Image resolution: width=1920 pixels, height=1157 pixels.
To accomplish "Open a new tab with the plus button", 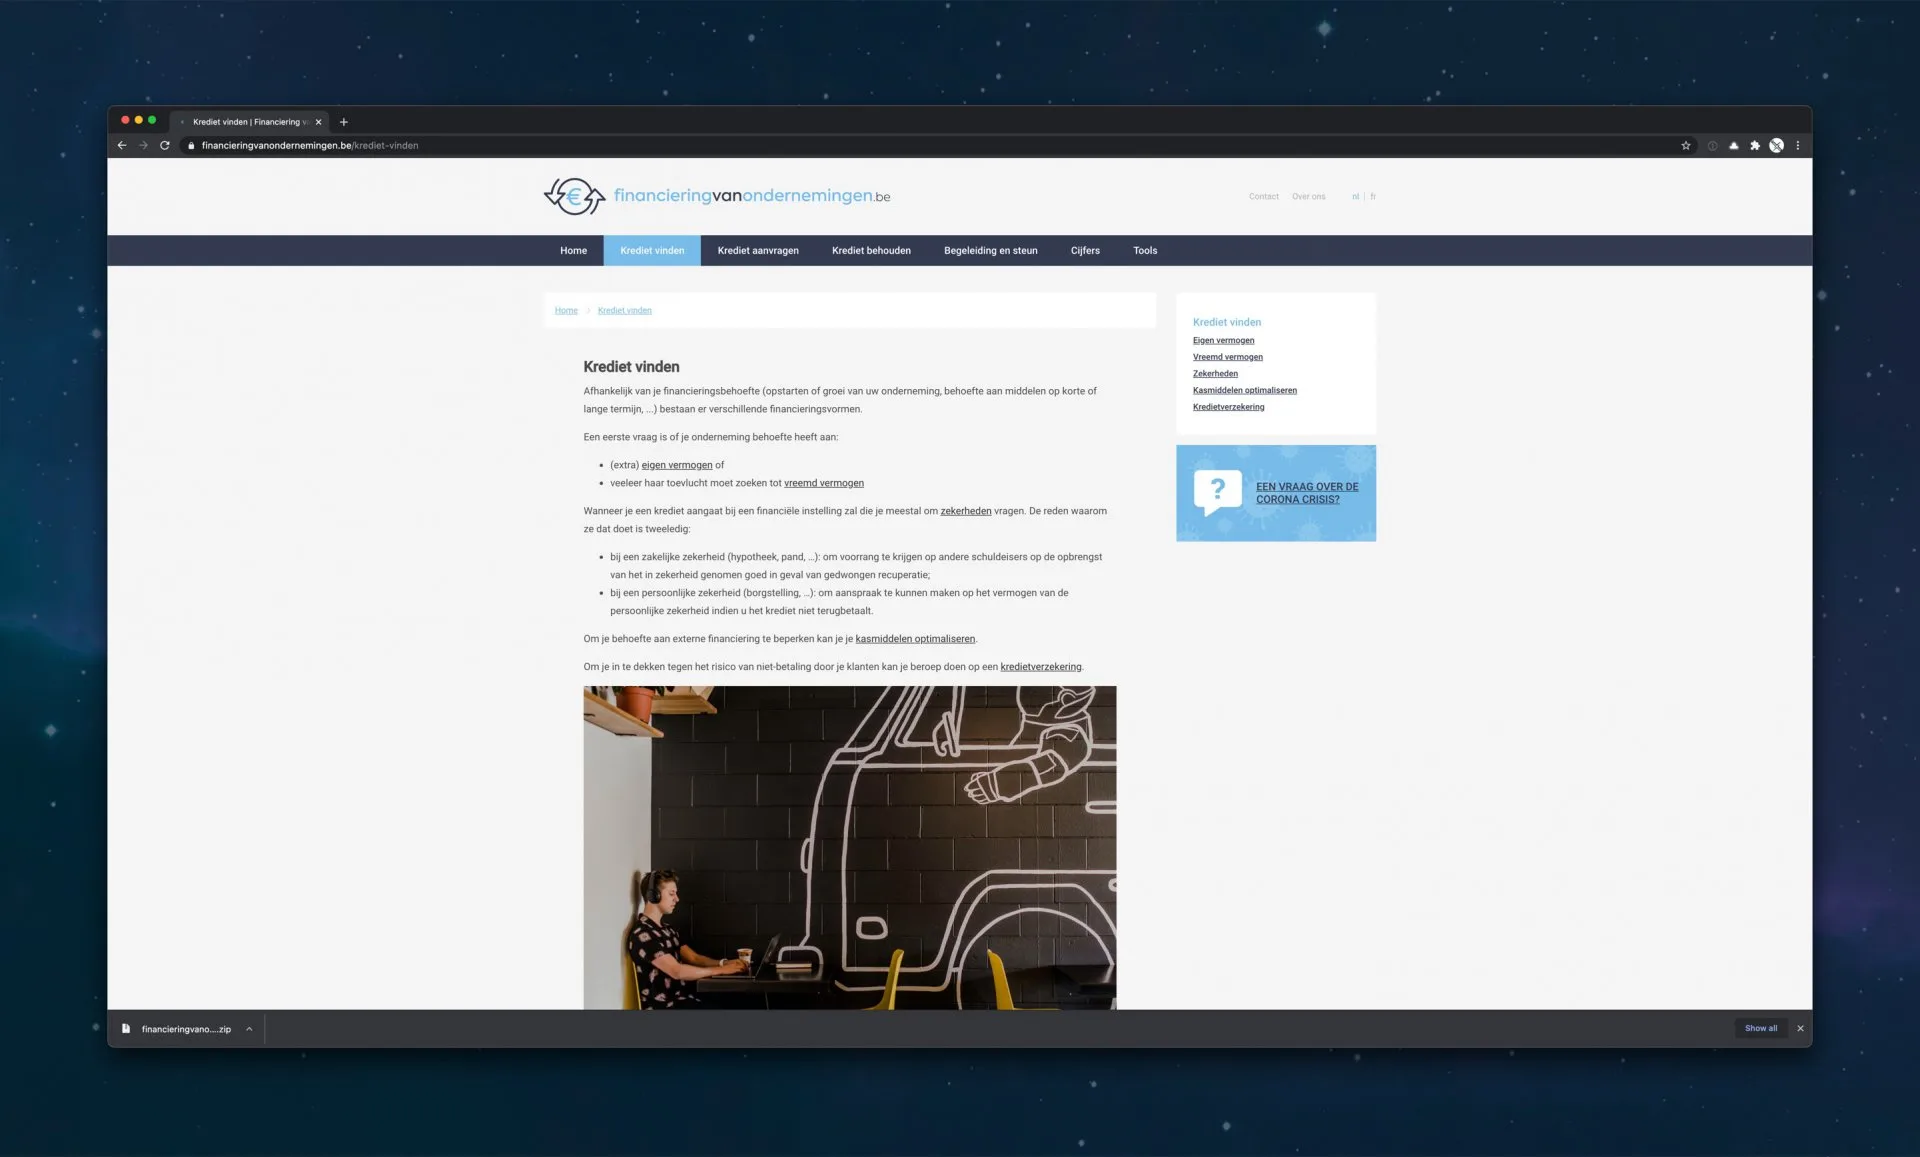I will pos(344,122).
